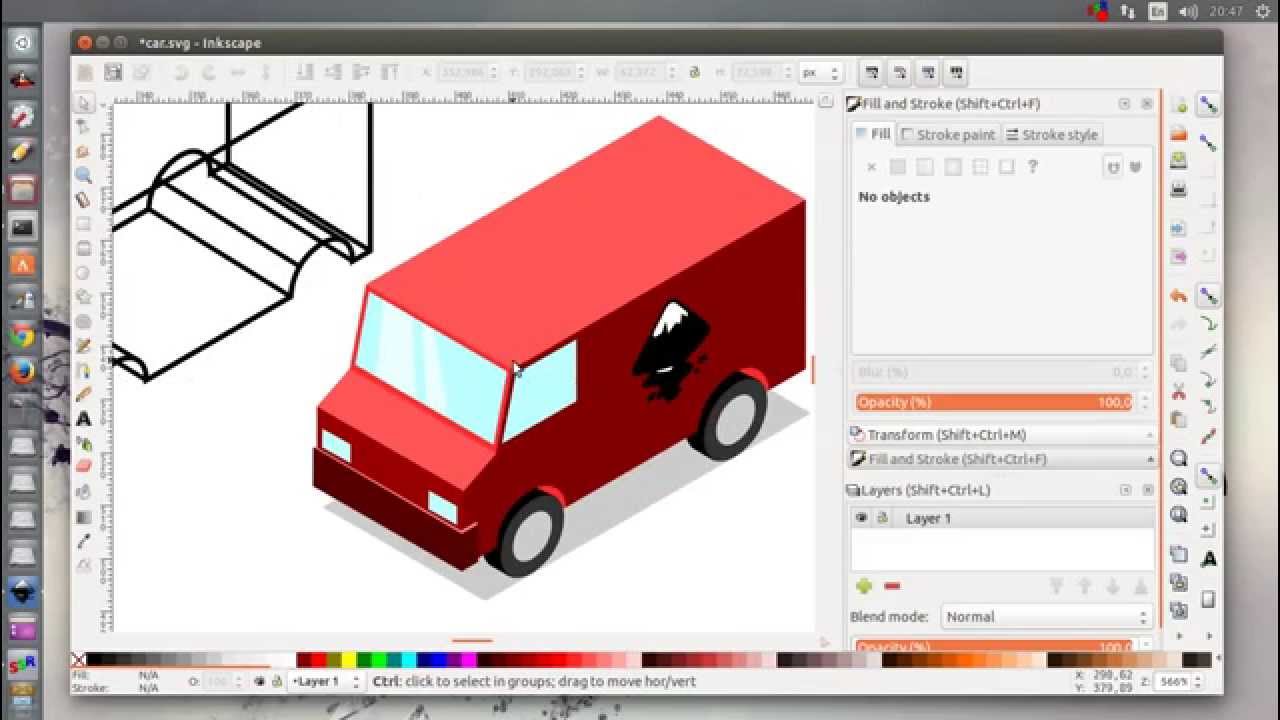
Task: Add a new layer with plus icon
Action: 864,586
